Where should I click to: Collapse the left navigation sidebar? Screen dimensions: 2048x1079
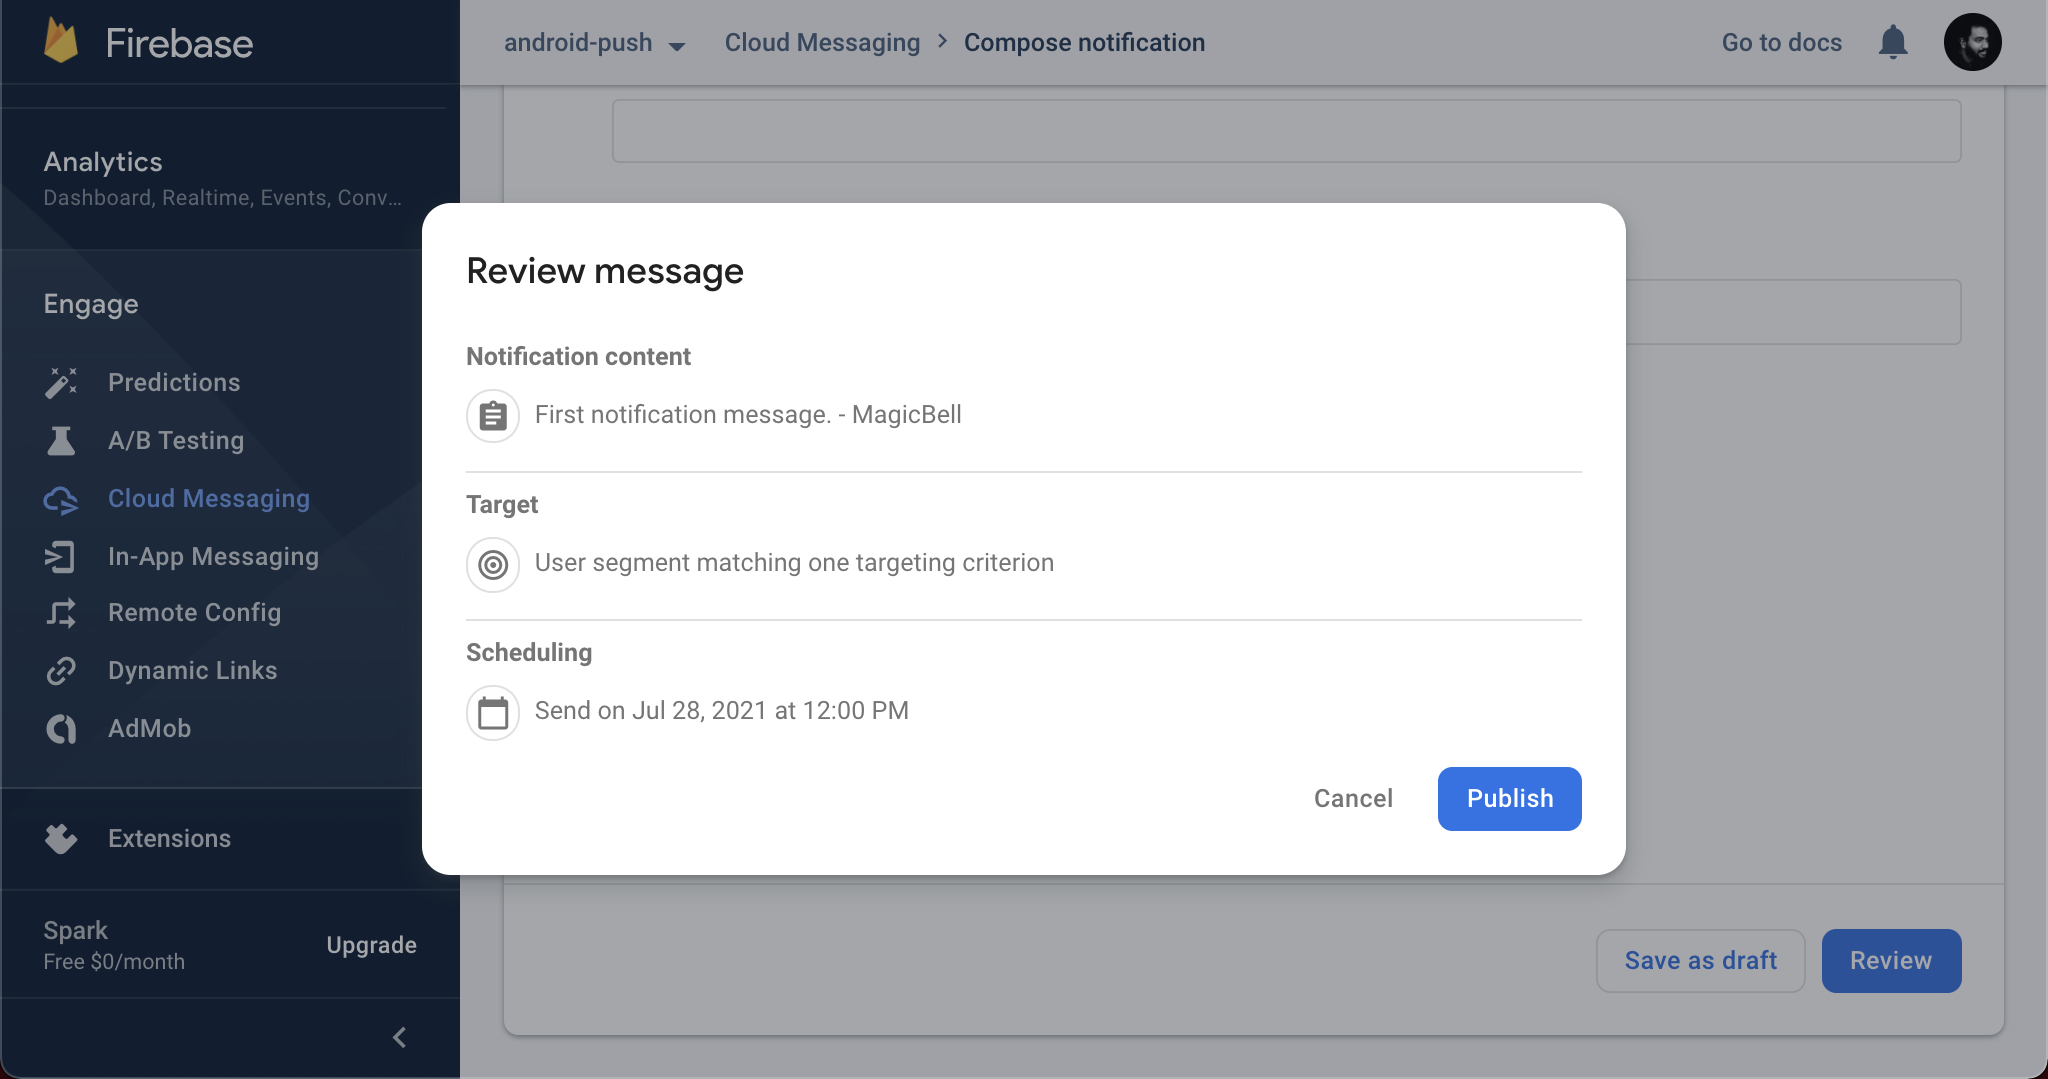[399, 1037]
